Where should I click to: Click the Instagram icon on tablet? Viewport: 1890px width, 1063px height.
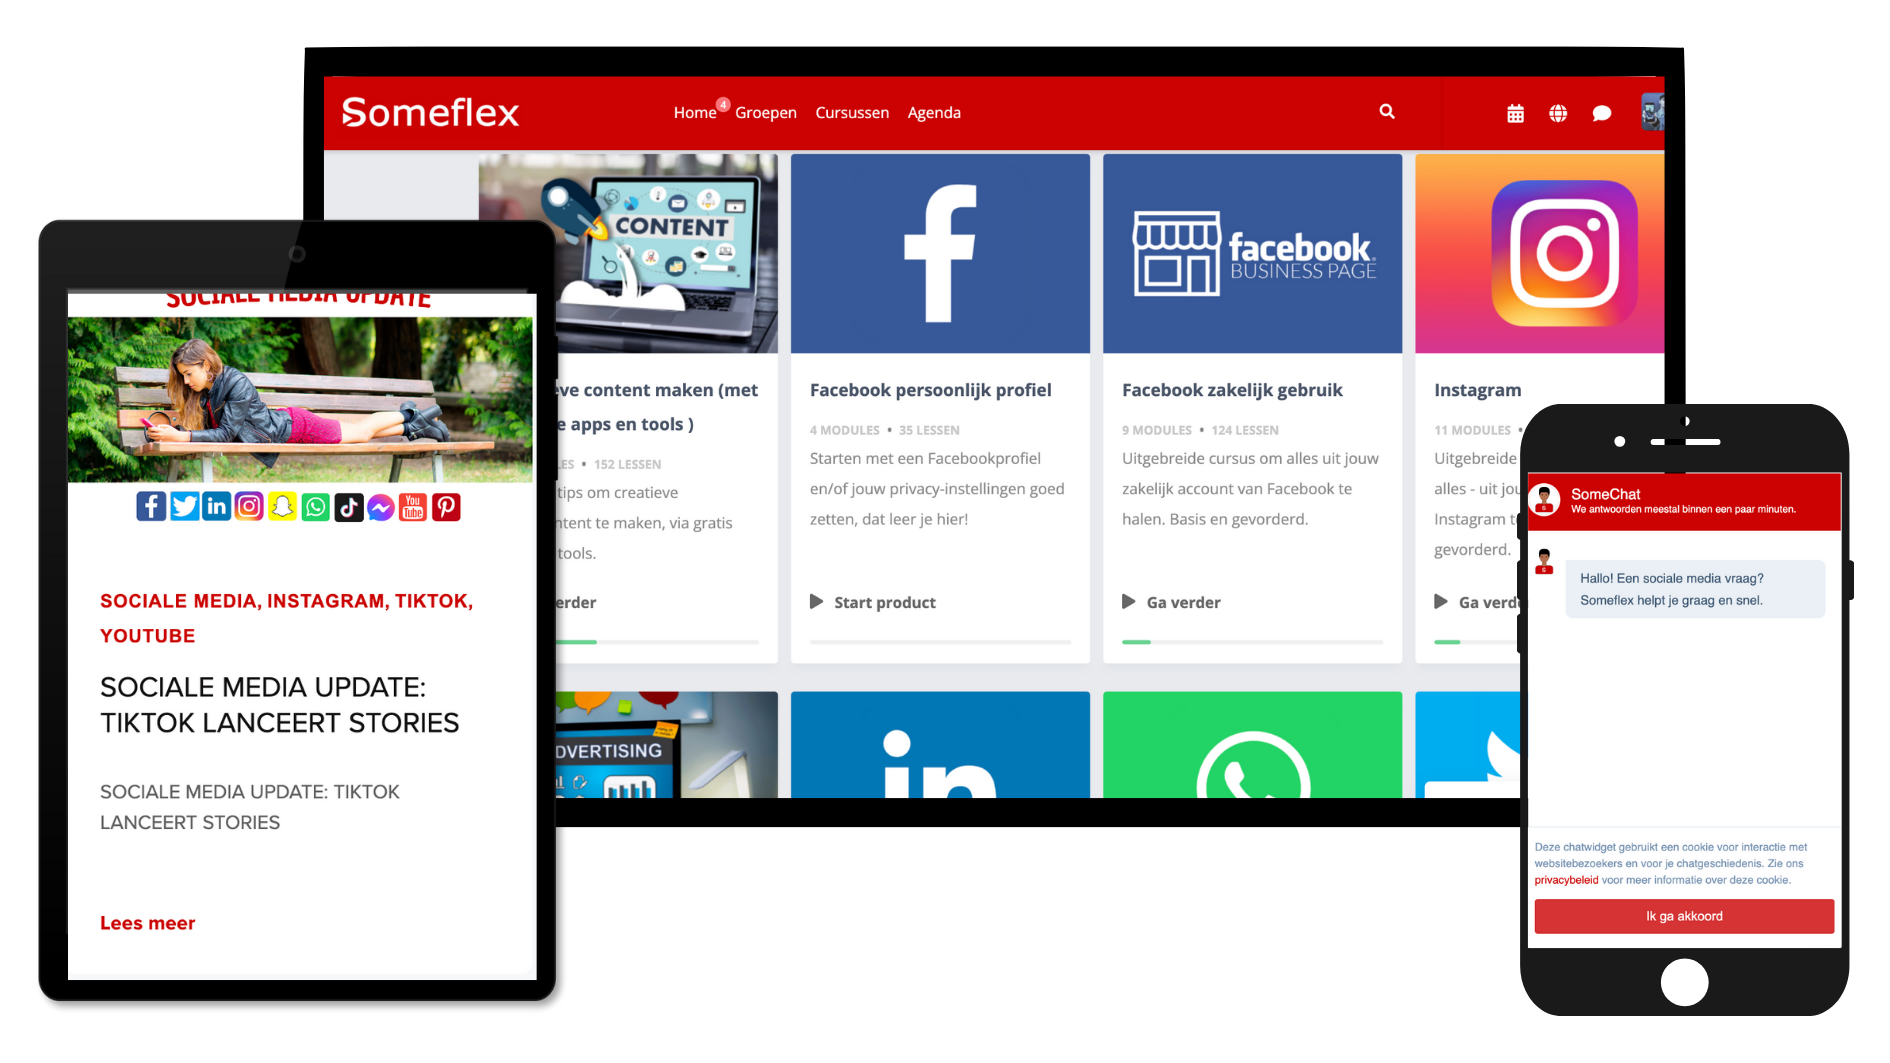coord(249,507)
